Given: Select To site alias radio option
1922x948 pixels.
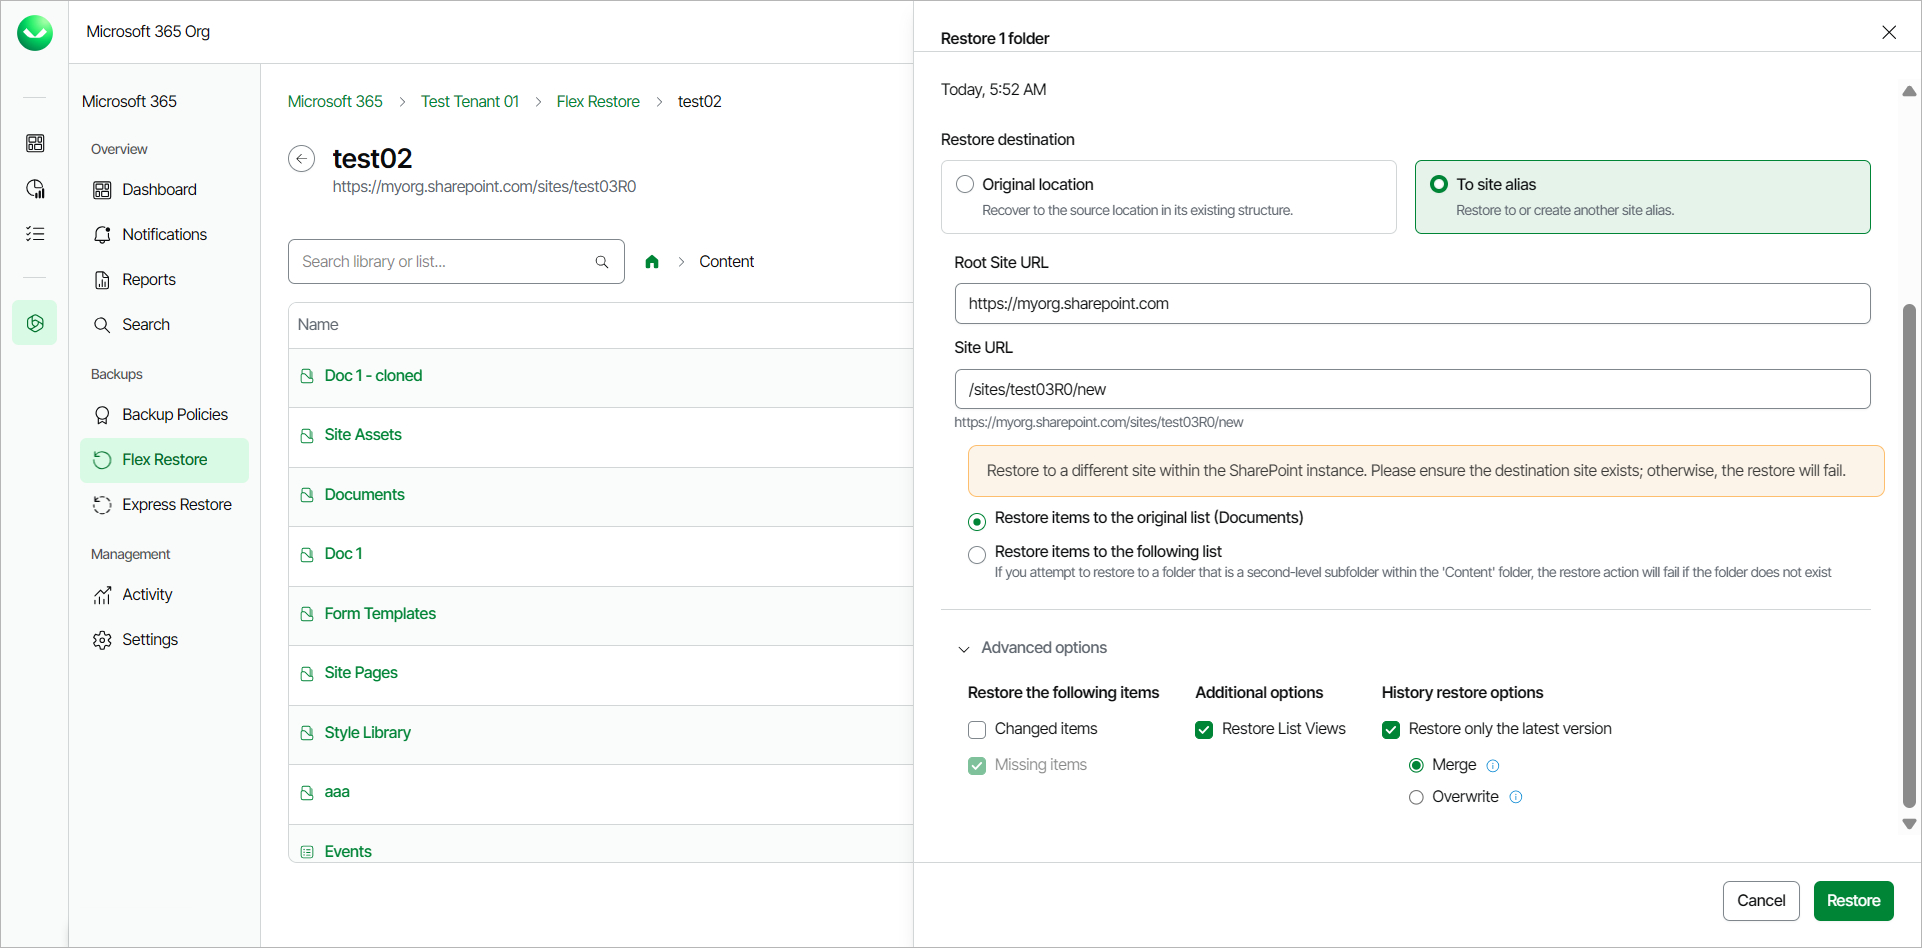Looking at the screenshot, I should (1439, 184).
